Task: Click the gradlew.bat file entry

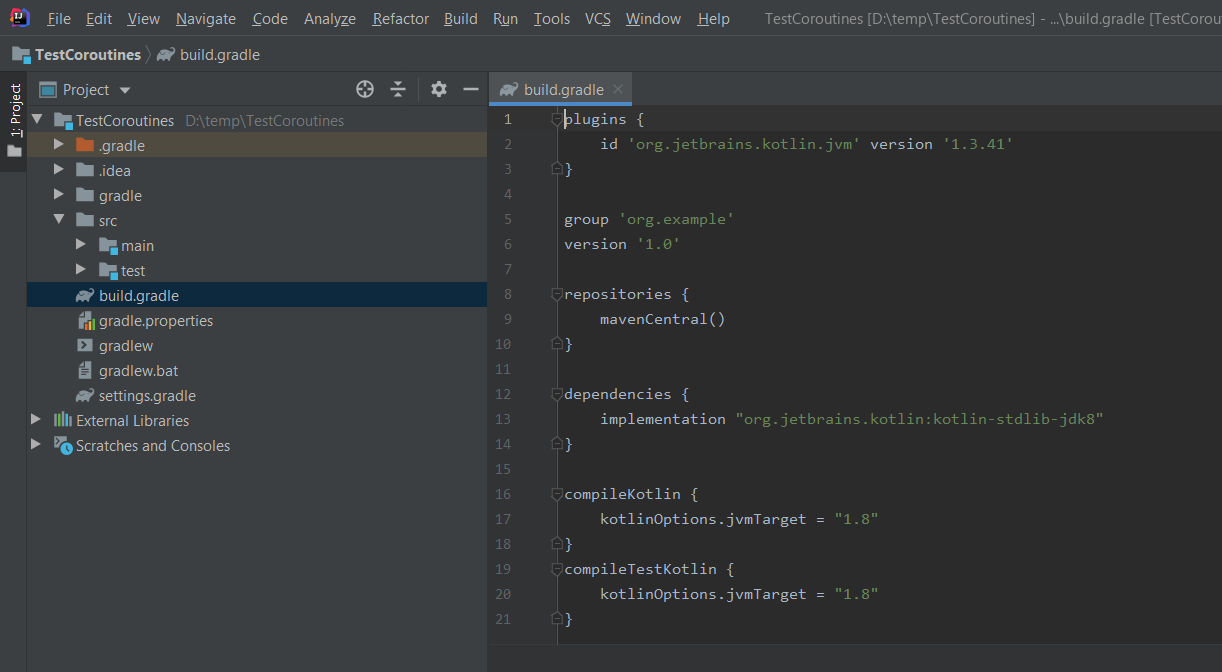Action: coord(138,370)
